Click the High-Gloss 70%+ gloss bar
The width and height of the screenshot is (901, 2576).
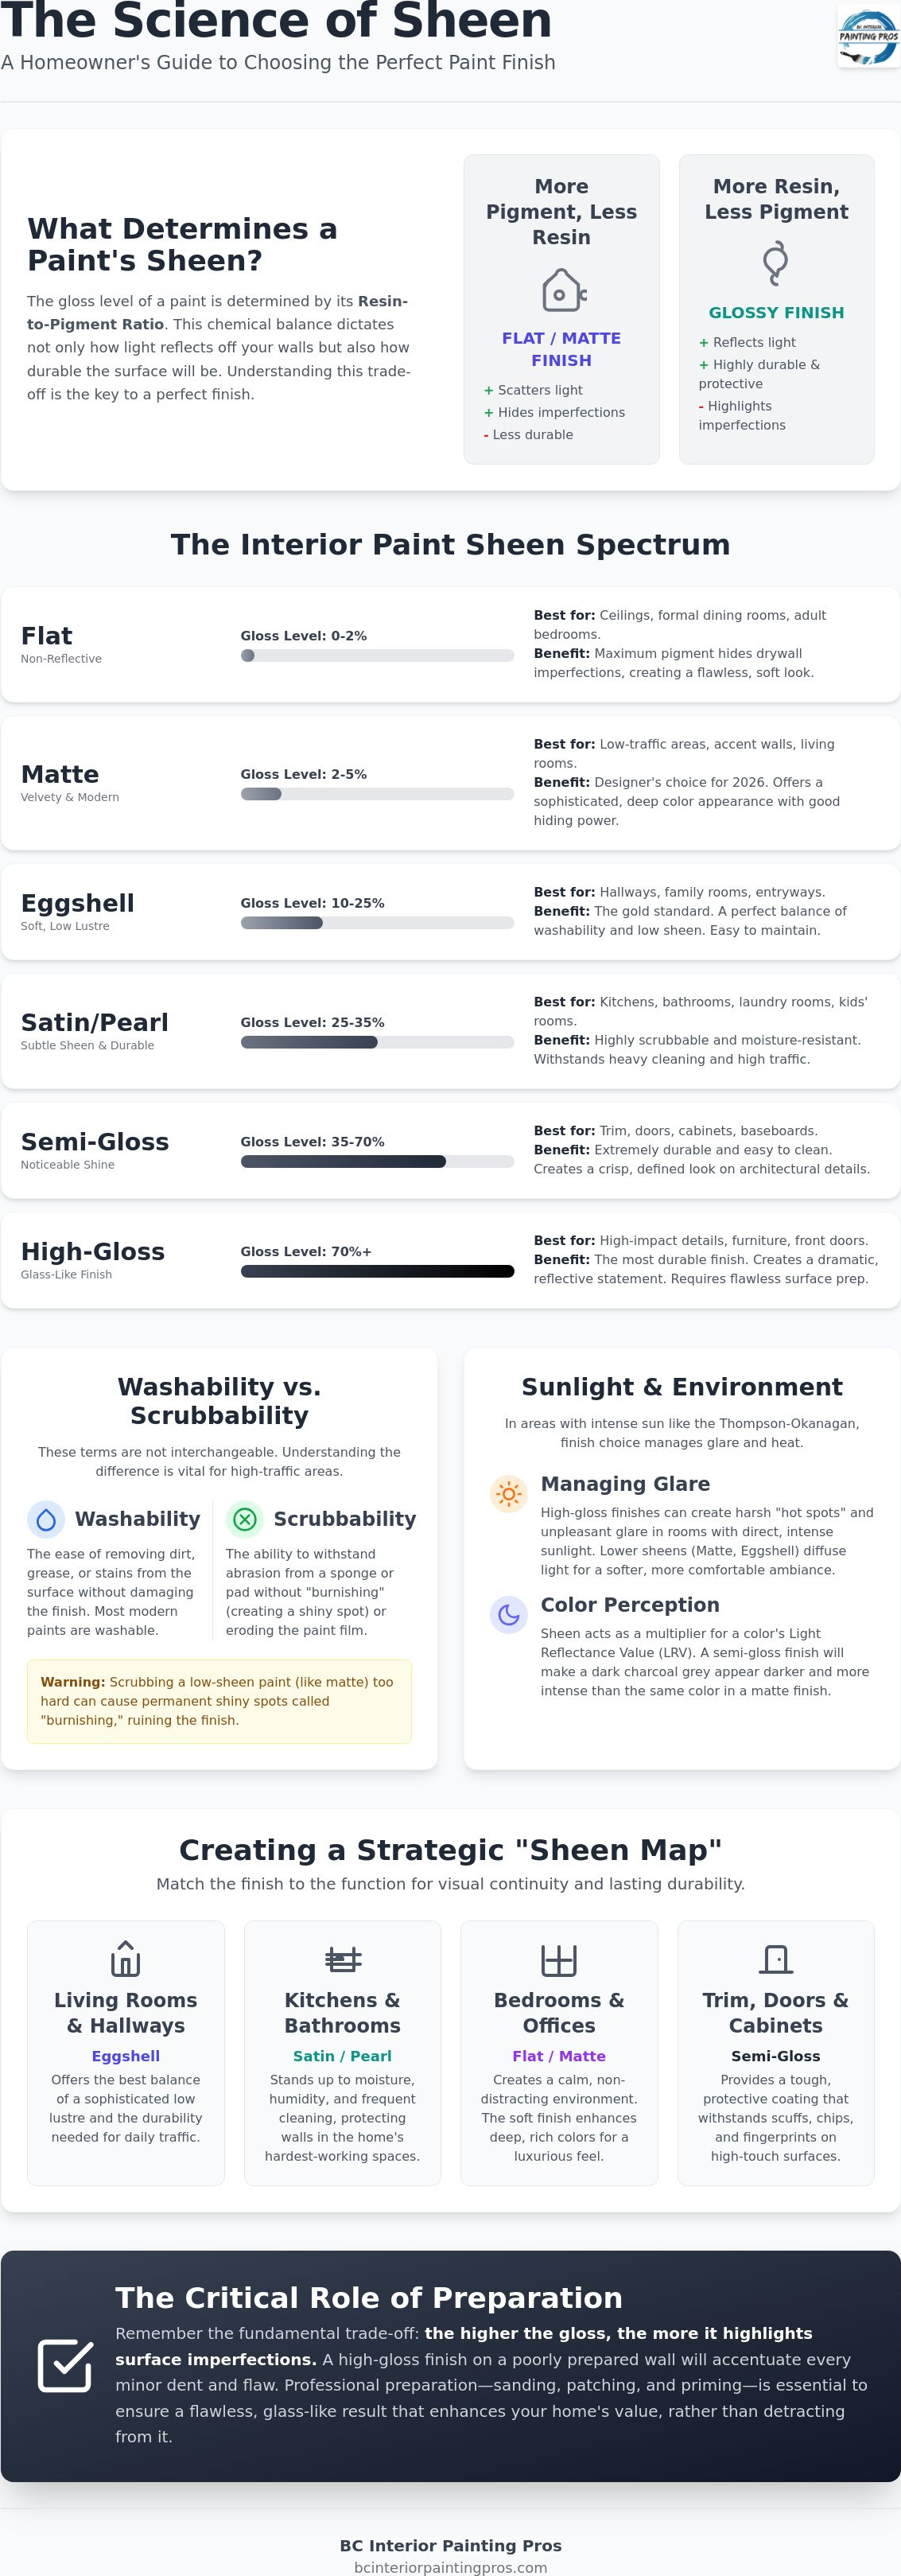pos(377,1272)
